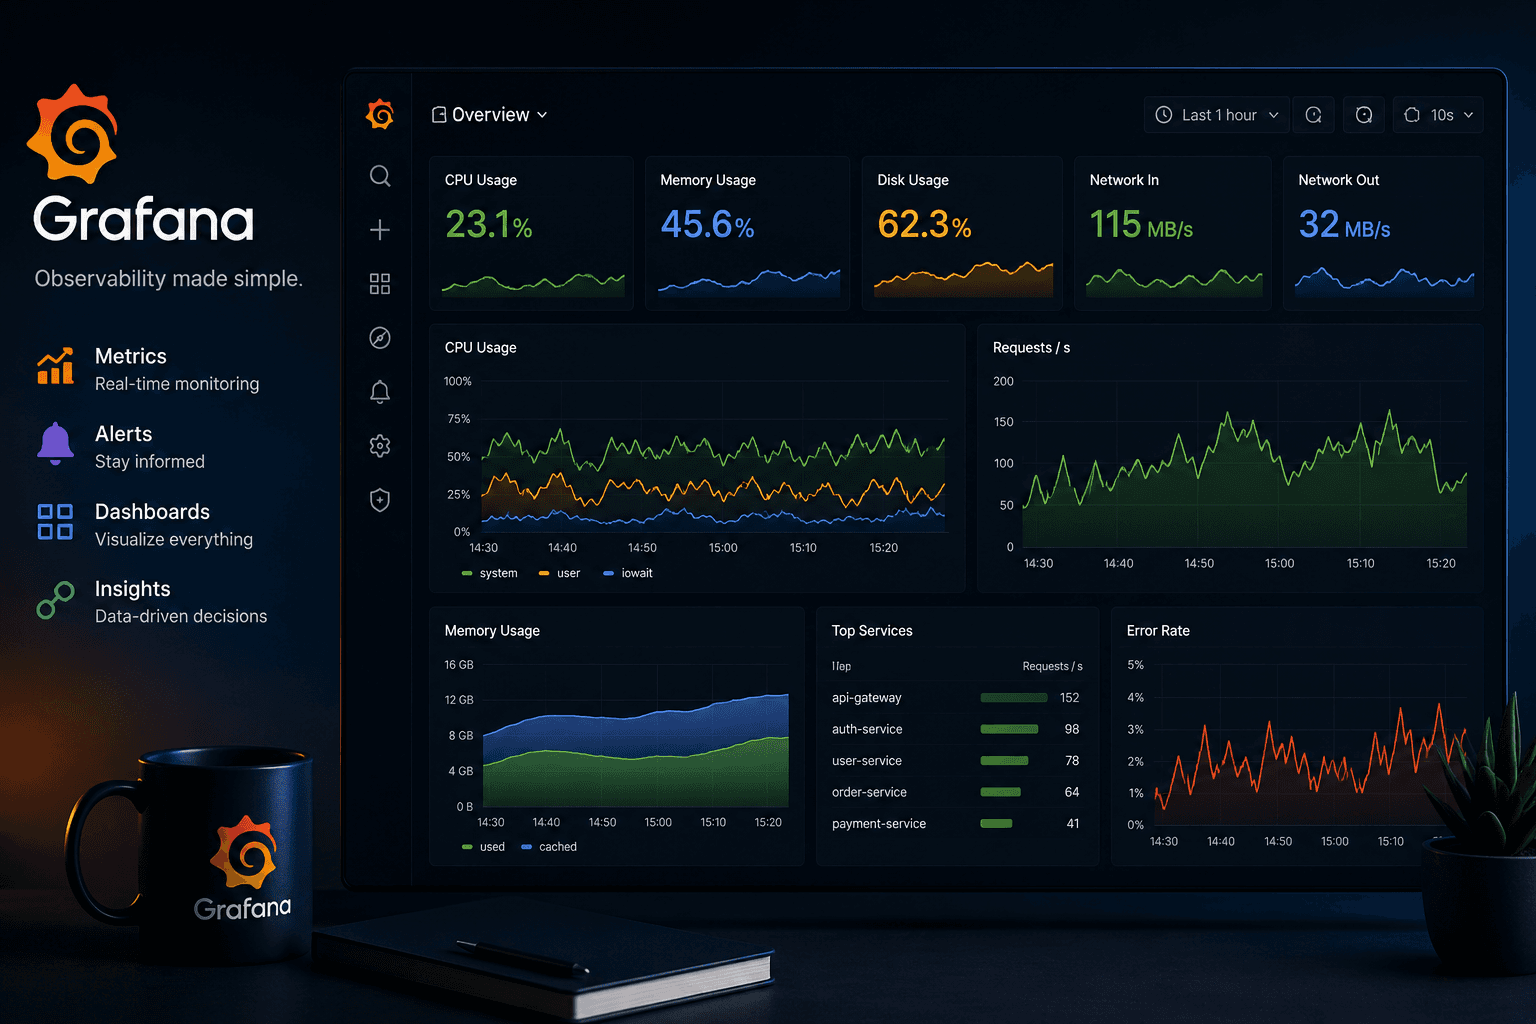The image size is (1536, 1024).
Task: Toggle cached series in Memory Usage legend
Action: (x=549, y=847)
